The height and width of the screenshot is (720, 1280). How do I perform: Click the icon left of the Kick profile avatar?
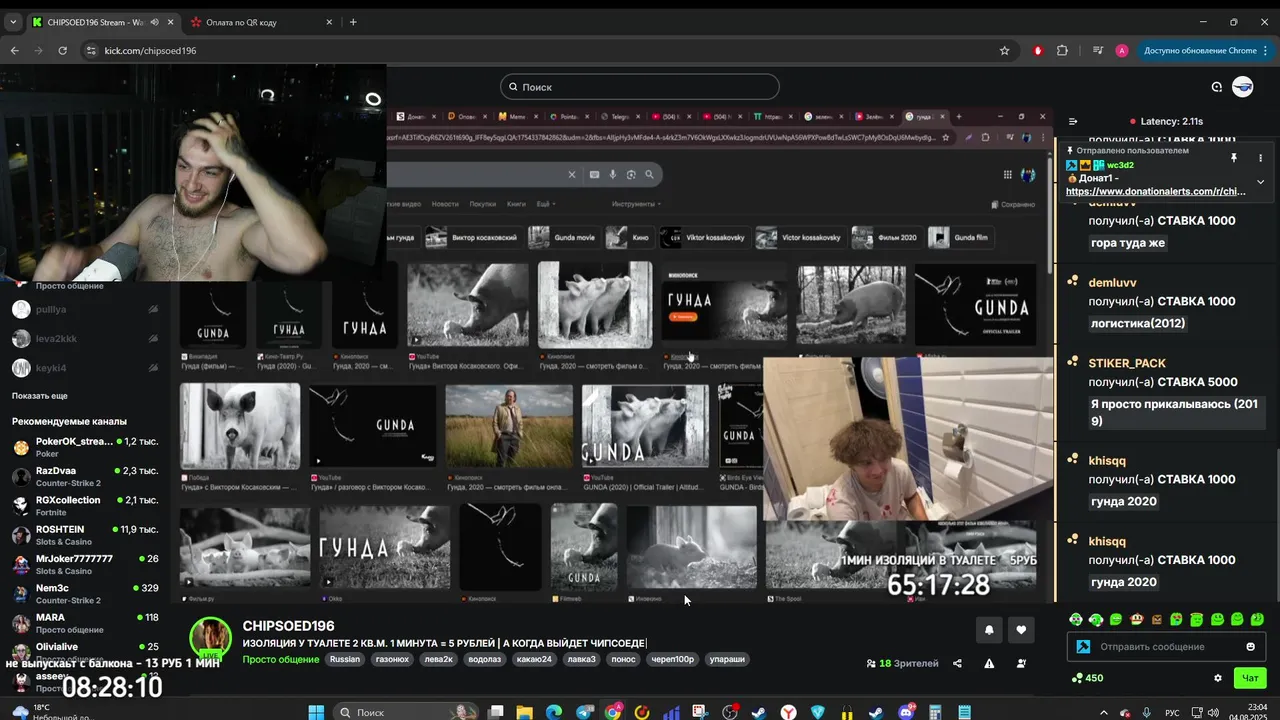tap(1217, 87)
